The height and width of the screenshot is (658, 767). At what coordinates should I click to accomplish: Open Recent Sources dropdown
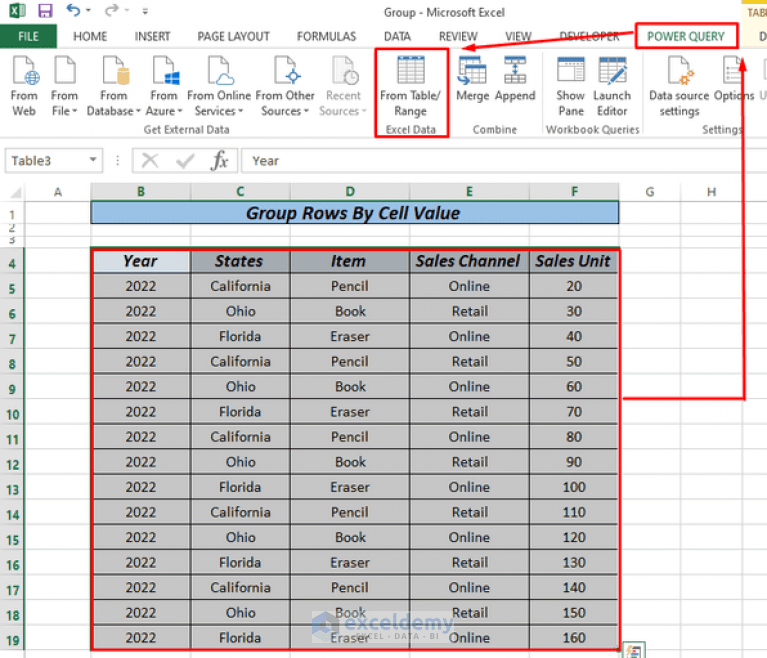[343, 86]
